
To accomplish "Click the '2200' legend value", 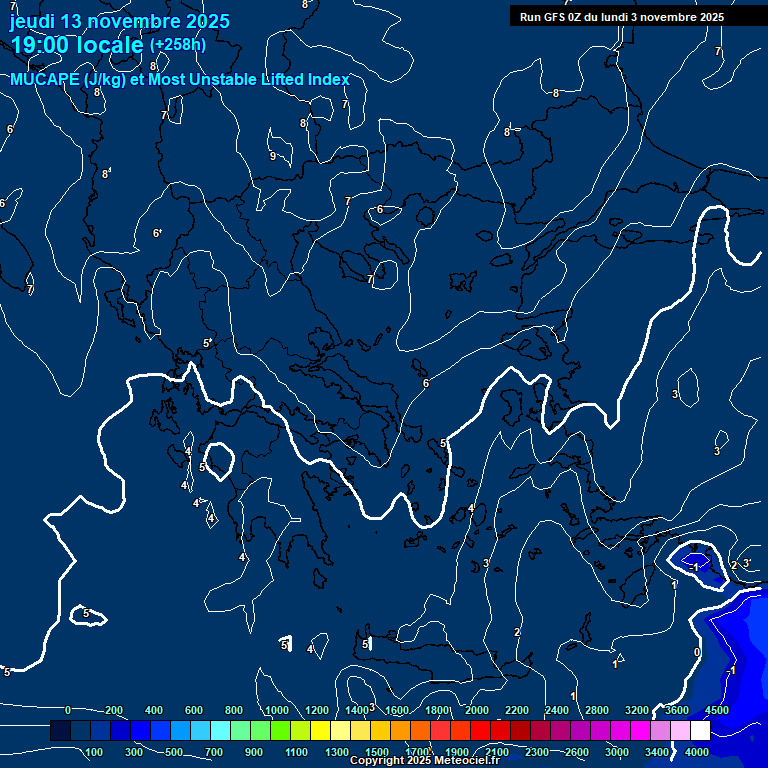I will click(517, 710).
